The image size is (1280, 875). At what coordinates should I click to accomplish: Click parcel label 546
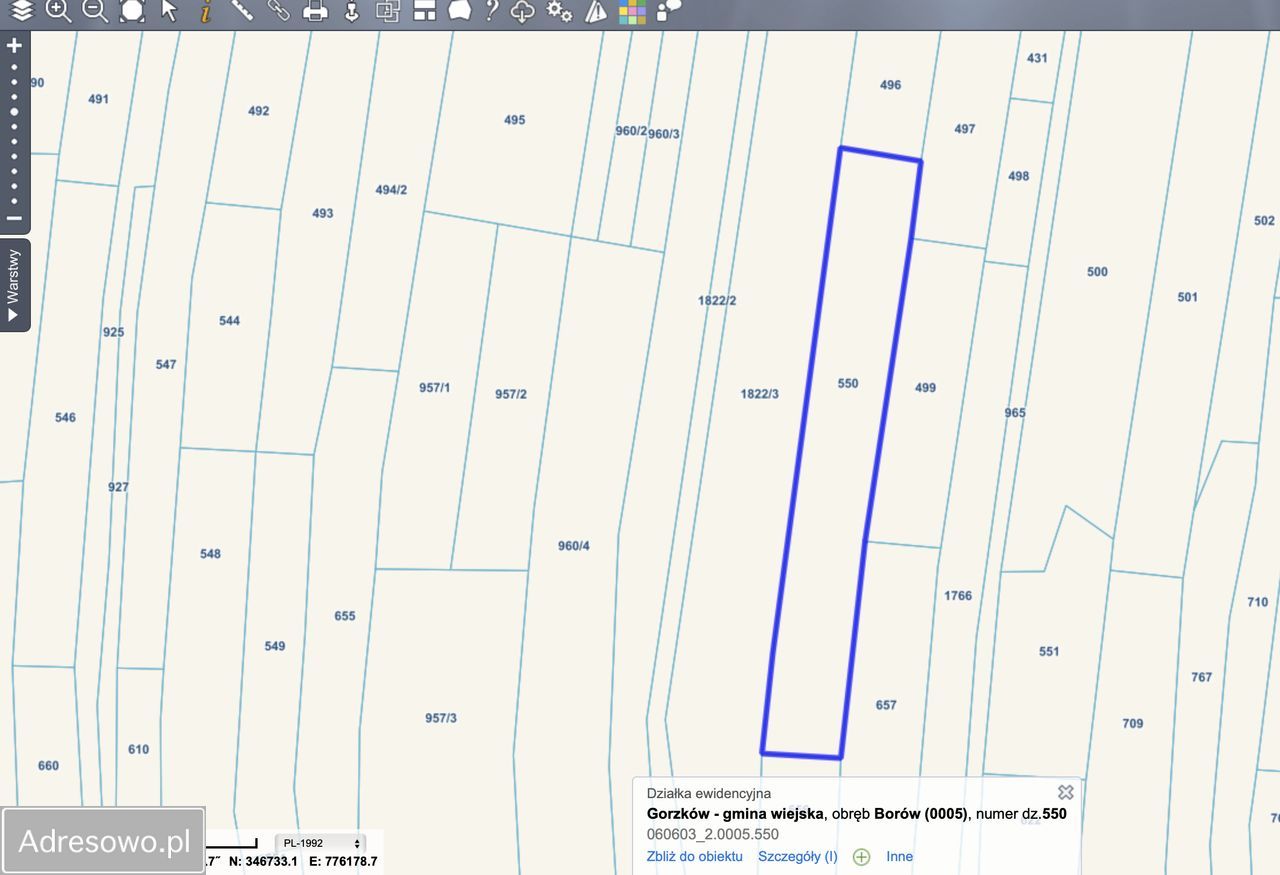[x=65, y=418]
